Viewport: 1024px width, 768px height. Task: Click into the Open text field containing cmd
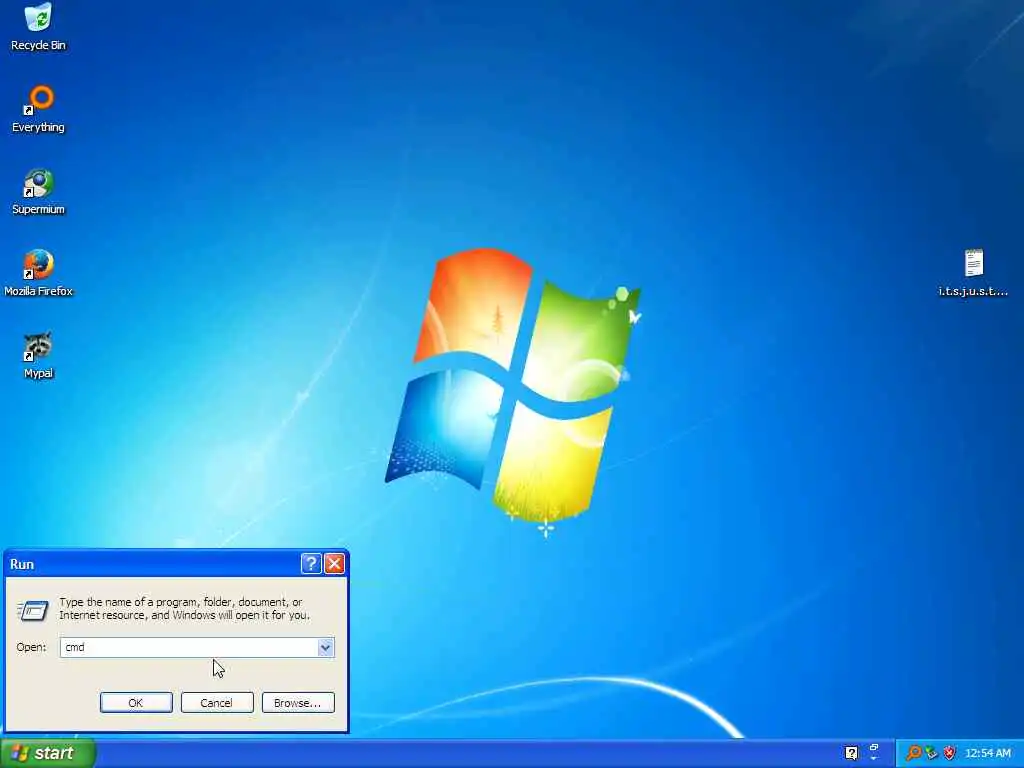[189, 647]
